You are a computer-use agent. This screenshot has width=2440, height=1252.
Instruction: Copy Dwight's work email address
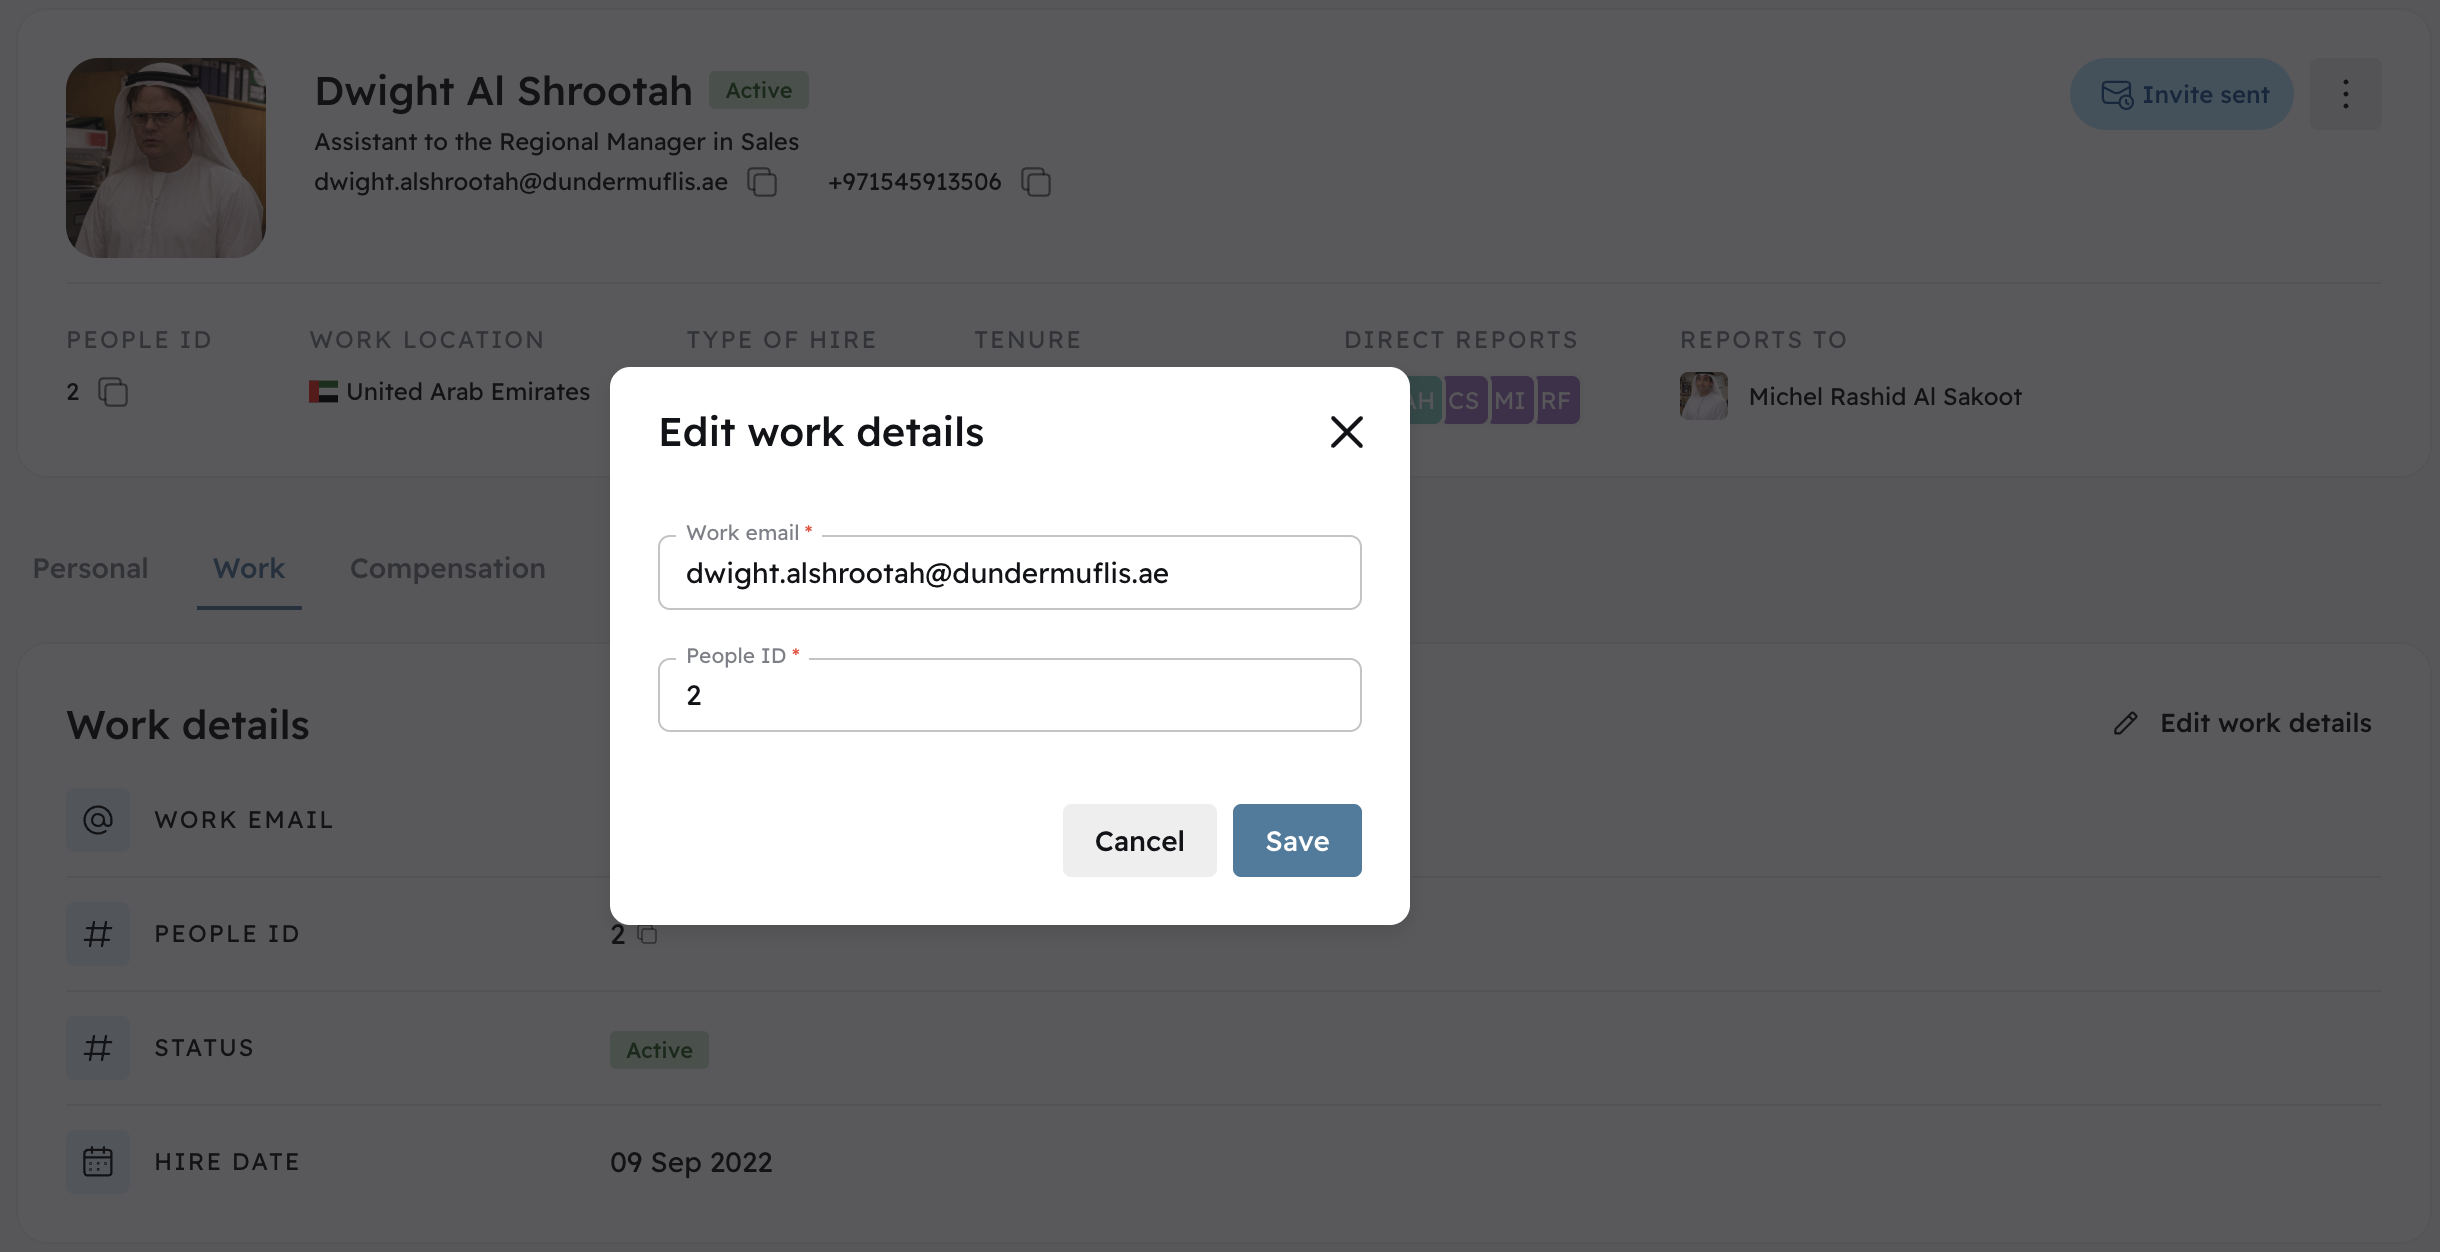(x=761, y=182)
